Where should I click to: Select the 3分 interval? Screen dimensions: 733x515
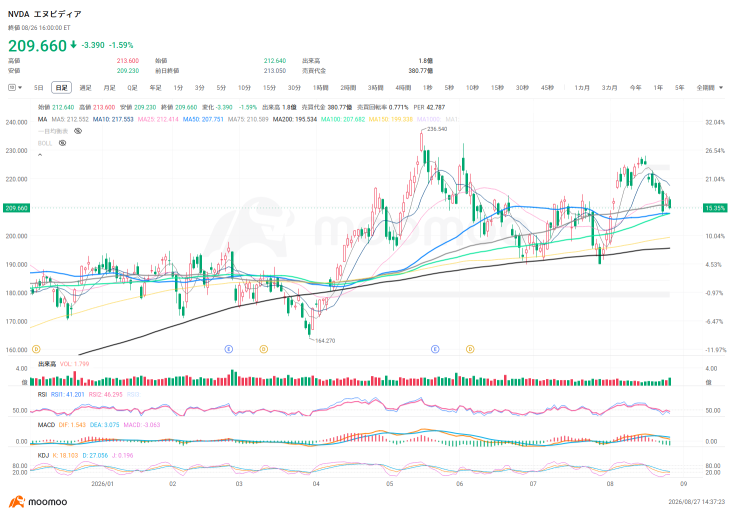[x=200, y=87]
